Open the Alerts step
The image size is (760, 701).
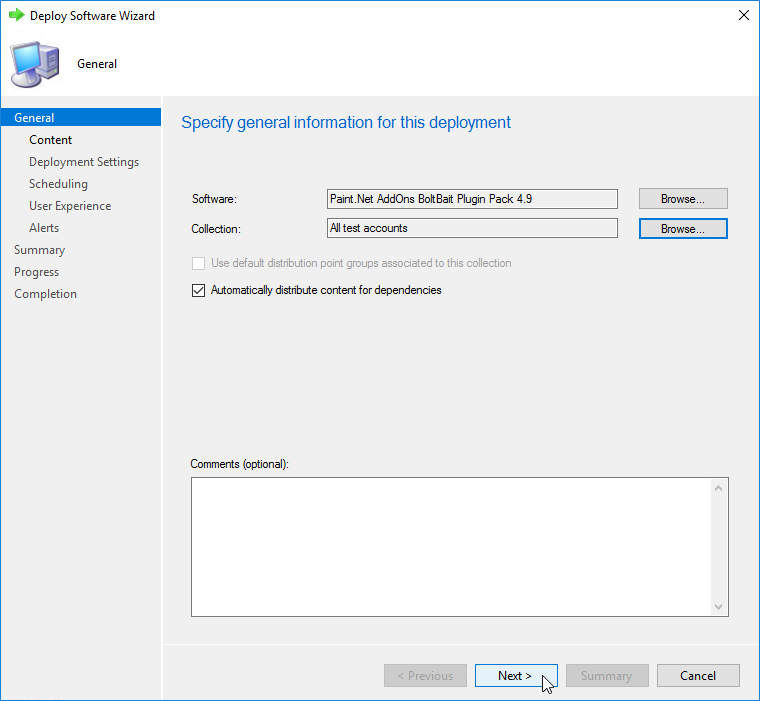click(44, 228)
